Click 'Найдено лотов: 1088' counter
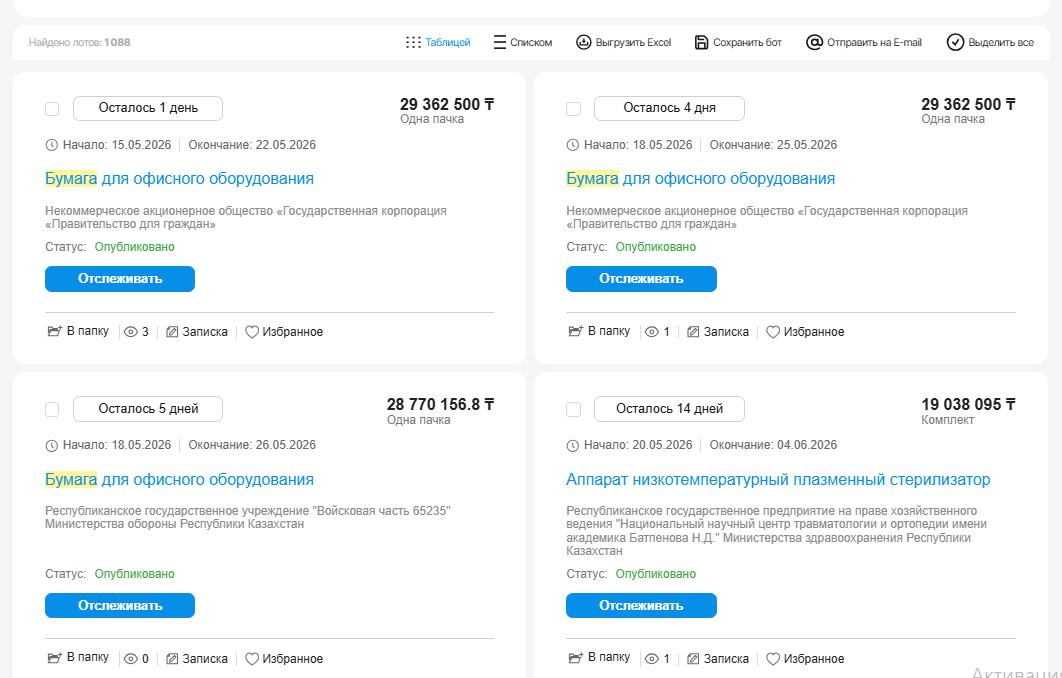 tap(79, 42)
